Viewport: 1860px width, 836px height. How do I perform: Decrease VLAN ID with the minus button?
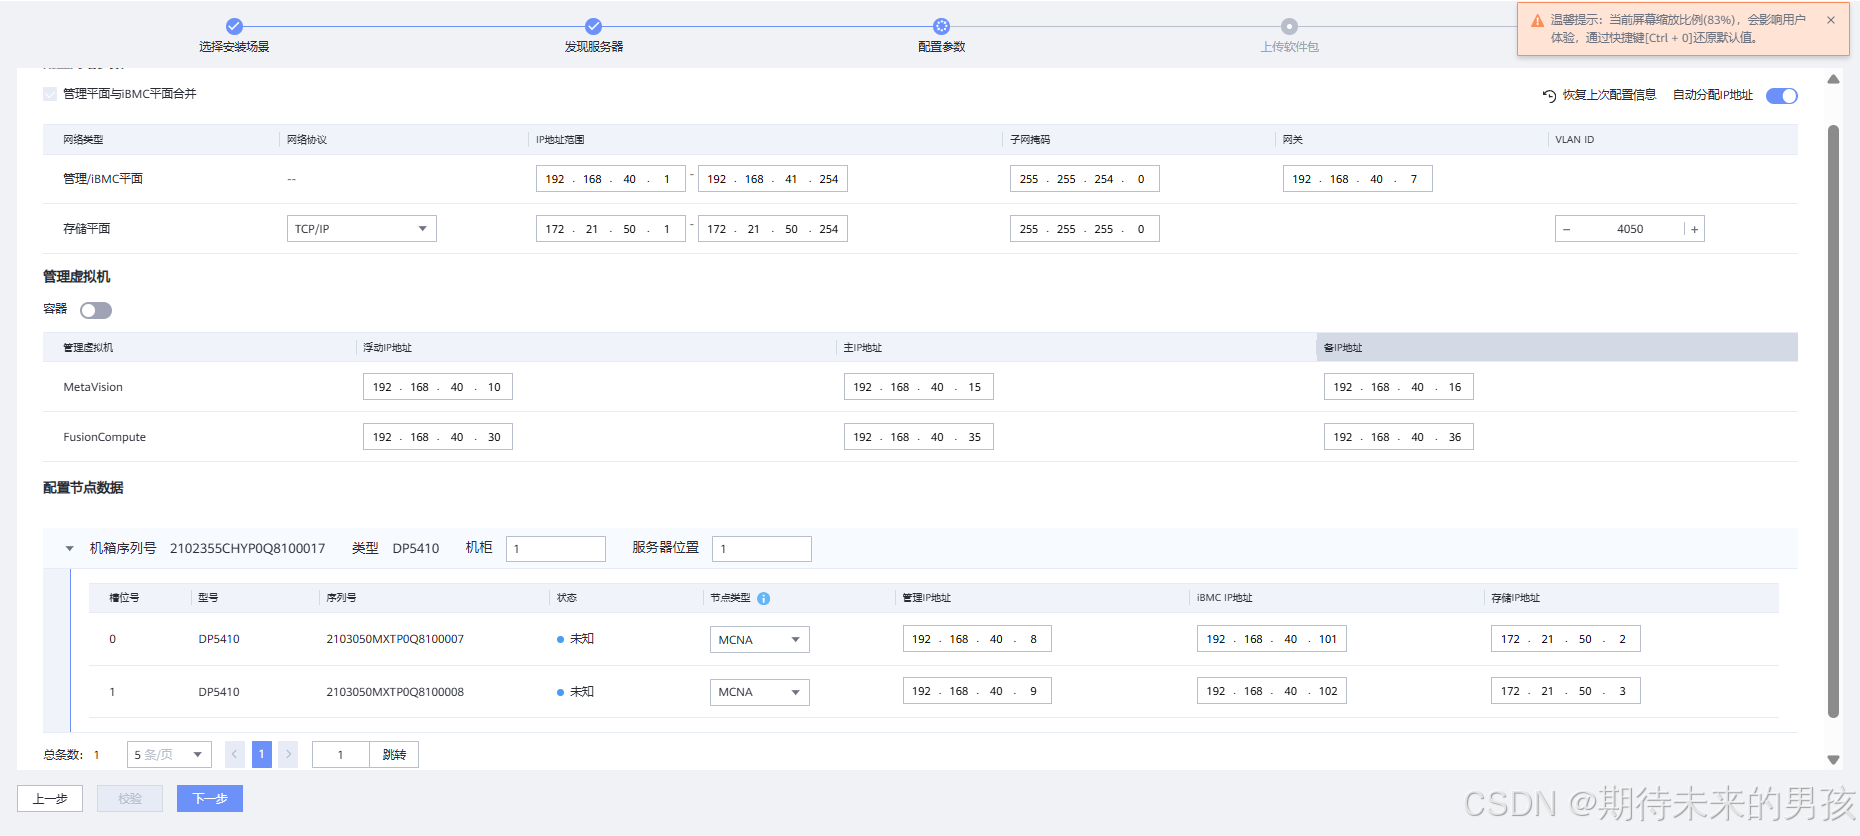click(x=1567, y=229)
